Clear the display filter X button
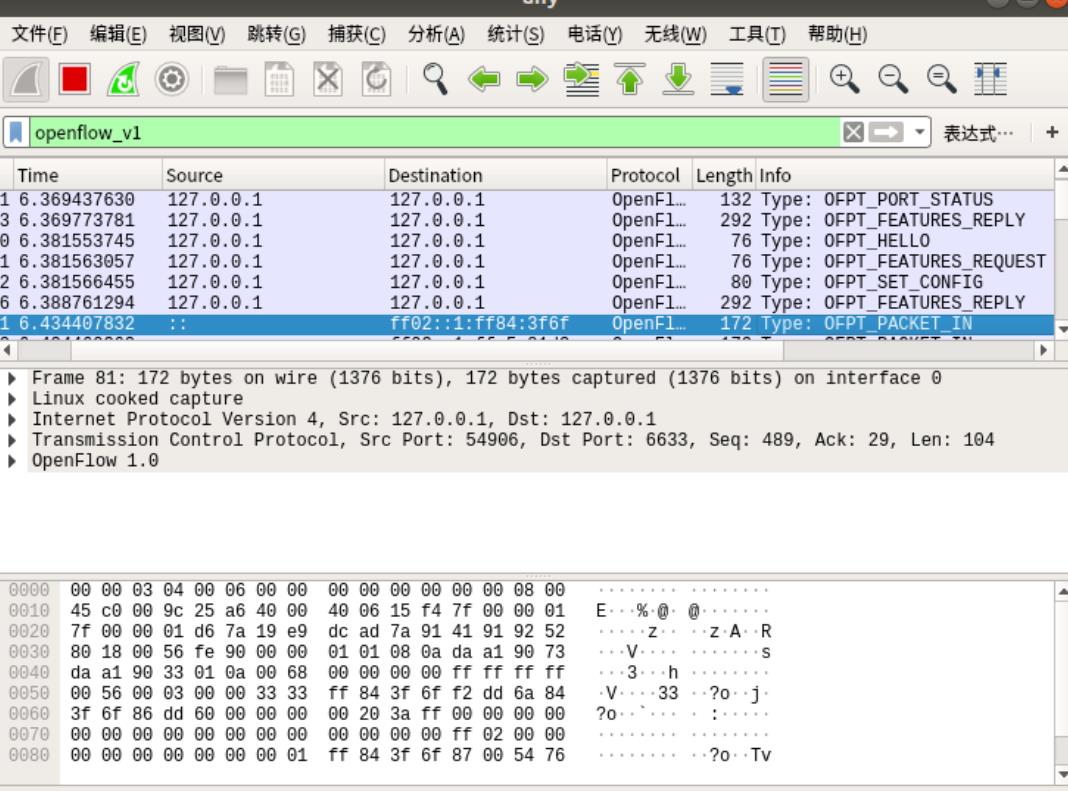 coord(853,132)
